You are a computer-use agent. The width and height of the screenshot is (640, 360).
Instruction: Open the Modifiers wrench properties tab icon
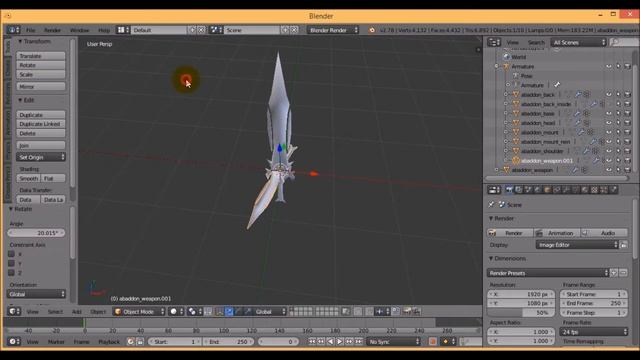pyautogui.click(x=566, y=190)
